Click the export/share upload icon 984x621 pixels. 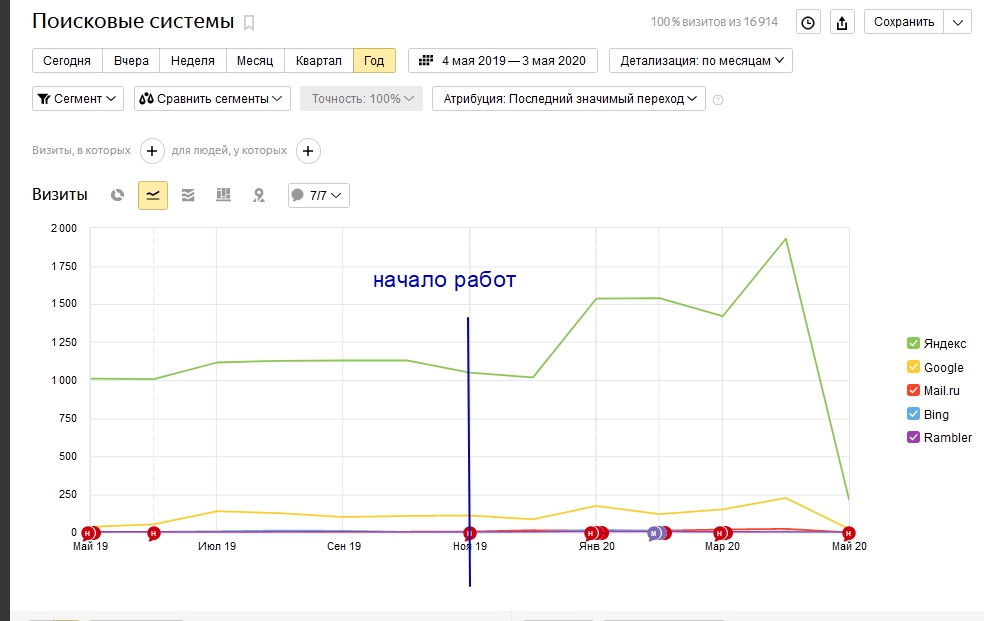[842, 23]
